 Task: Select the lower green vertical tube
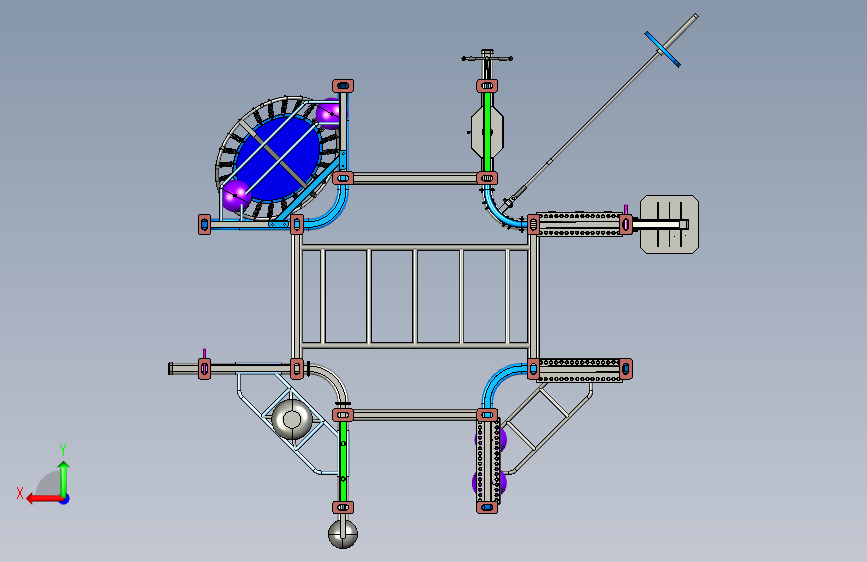(343, 461)
